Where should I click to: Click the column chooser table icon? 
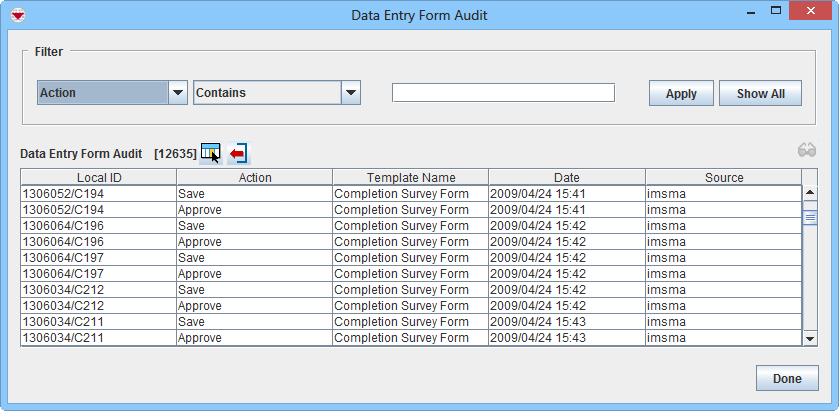click(x=210, y=153)
